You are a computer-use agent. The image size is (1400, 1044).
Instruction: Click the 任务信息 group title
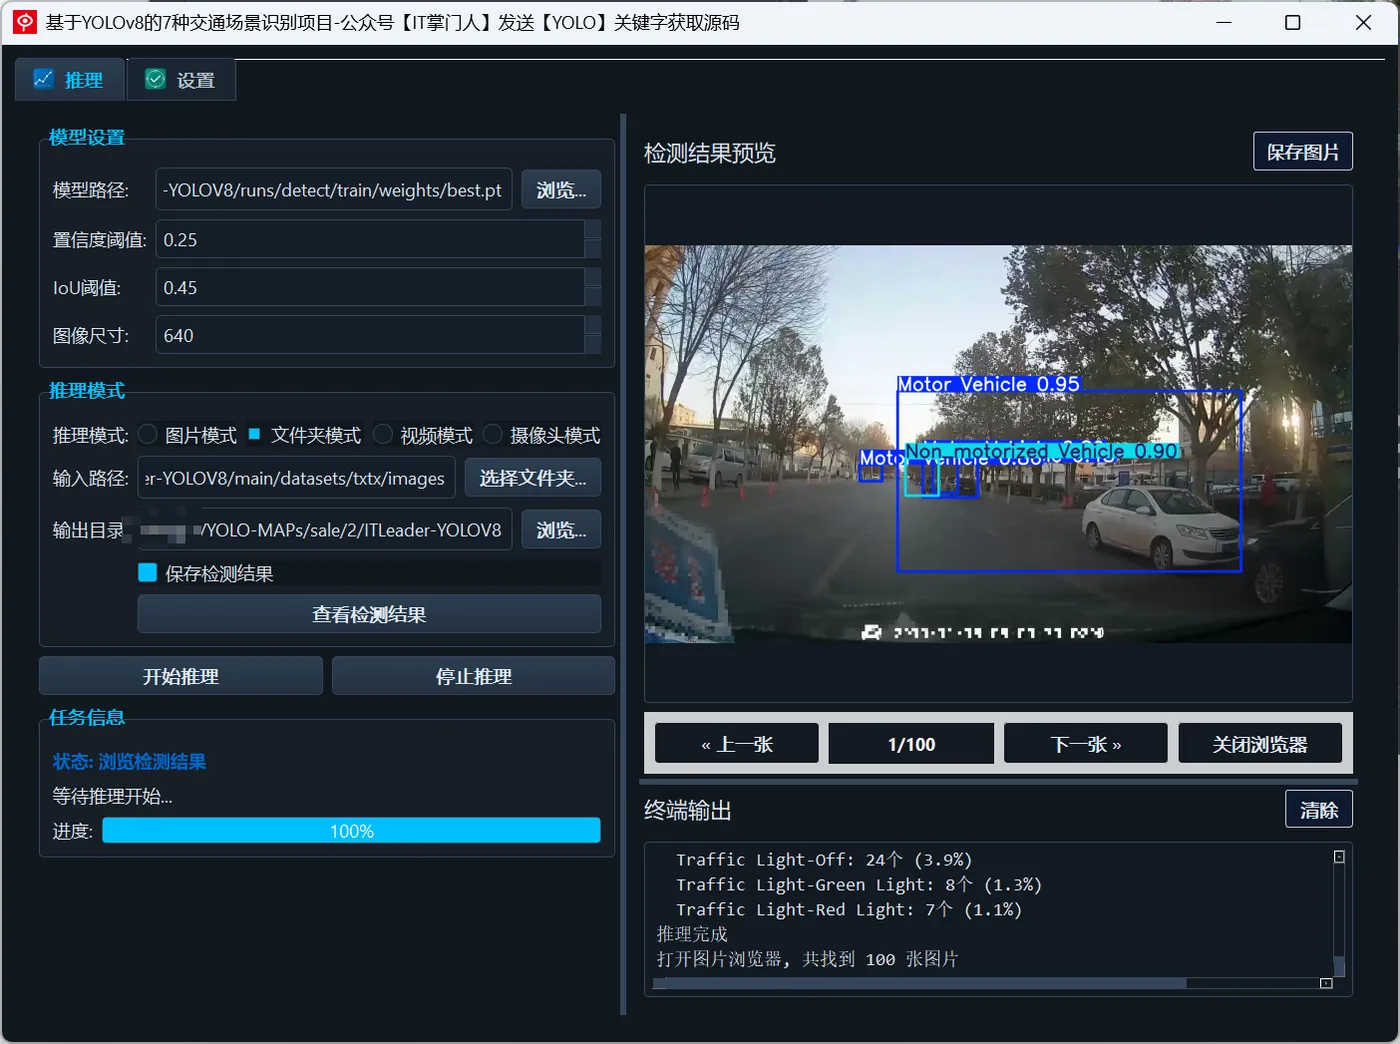click(87, 717)
